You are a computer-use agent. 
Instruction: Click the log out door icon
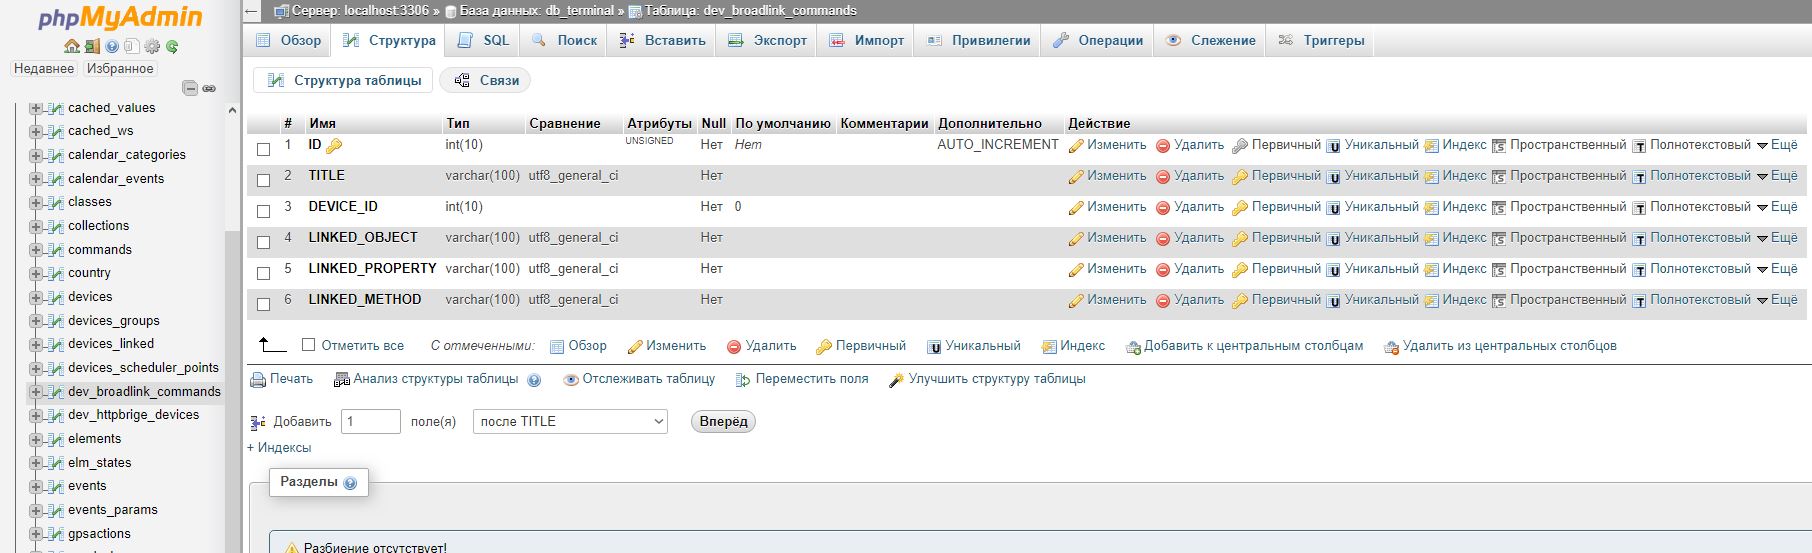click(92, 46)
